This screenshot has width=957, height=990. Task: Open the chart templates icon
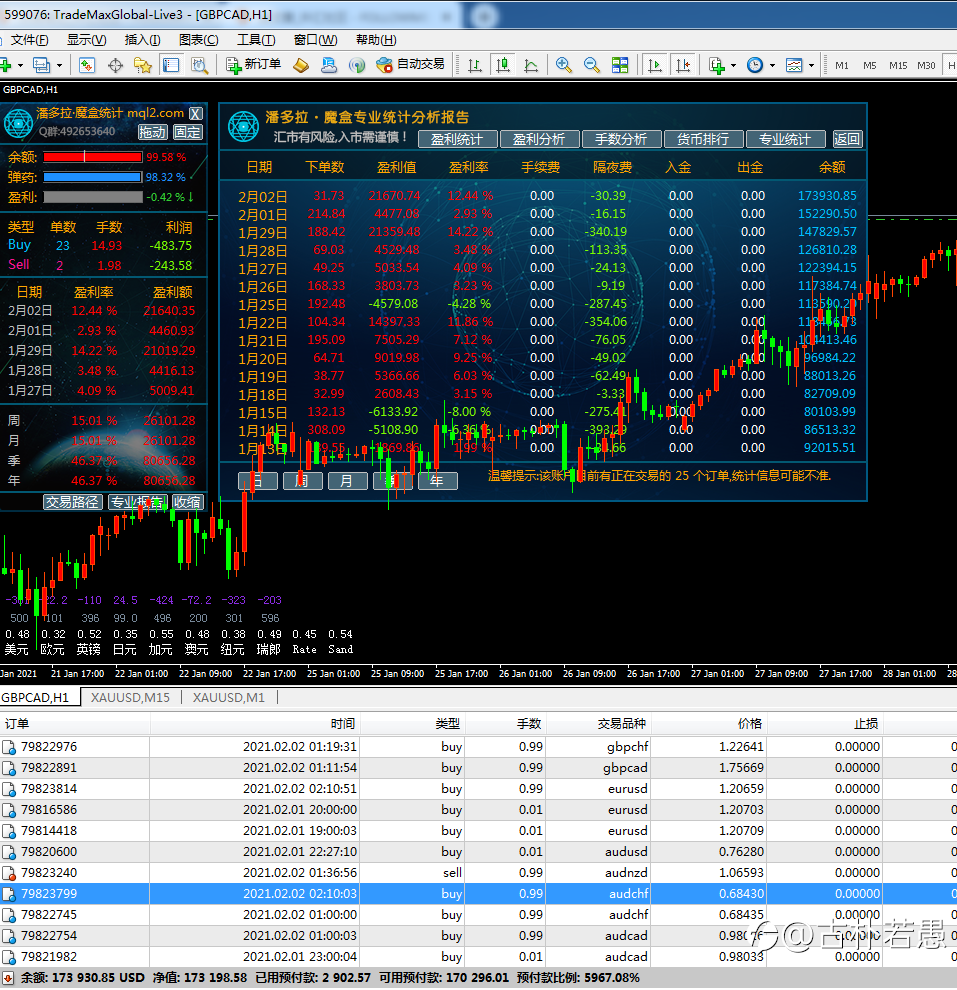[794, 65]
